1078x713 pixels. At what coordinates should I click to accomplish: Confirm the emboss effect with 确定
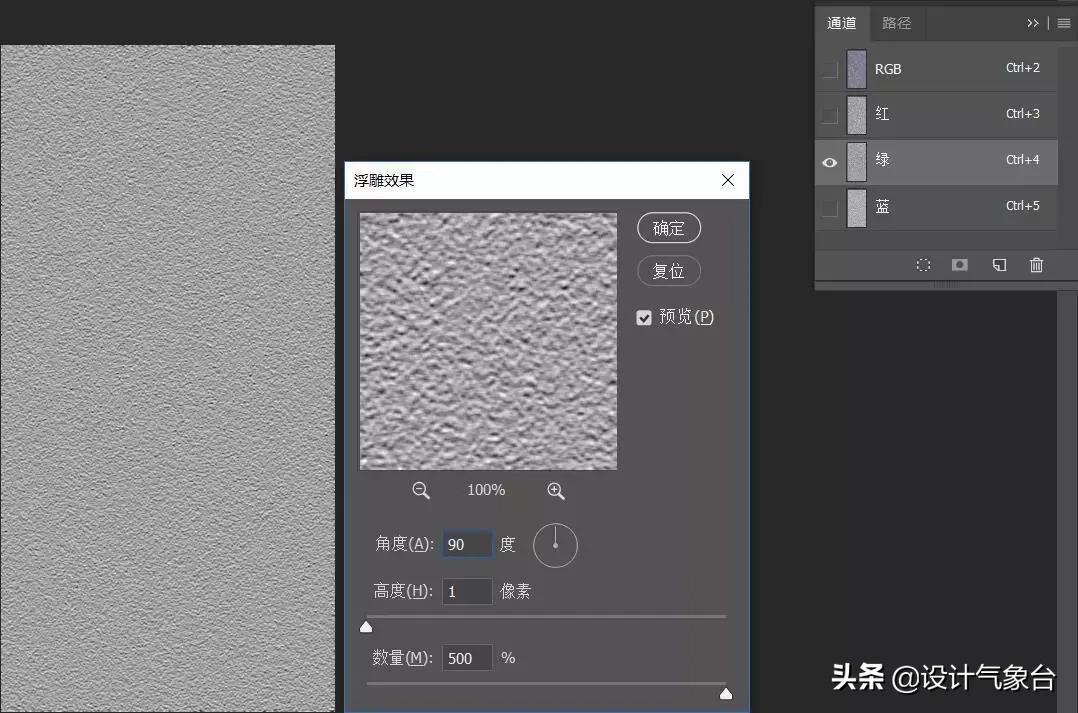(x=668, y=228)
